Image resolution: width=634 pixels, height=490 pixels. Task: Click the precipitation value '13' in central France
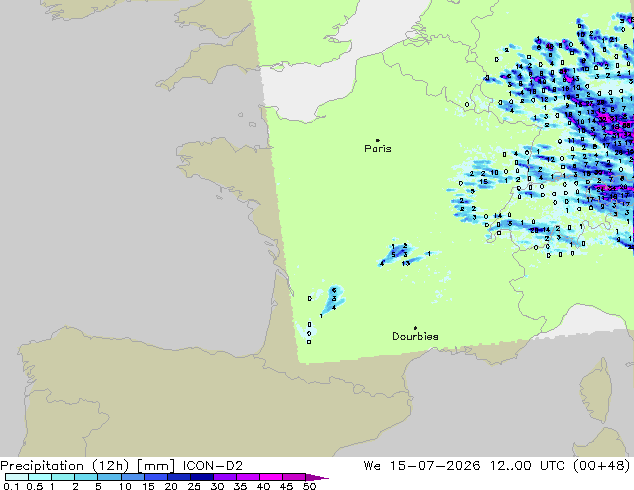tap(406, 263)
